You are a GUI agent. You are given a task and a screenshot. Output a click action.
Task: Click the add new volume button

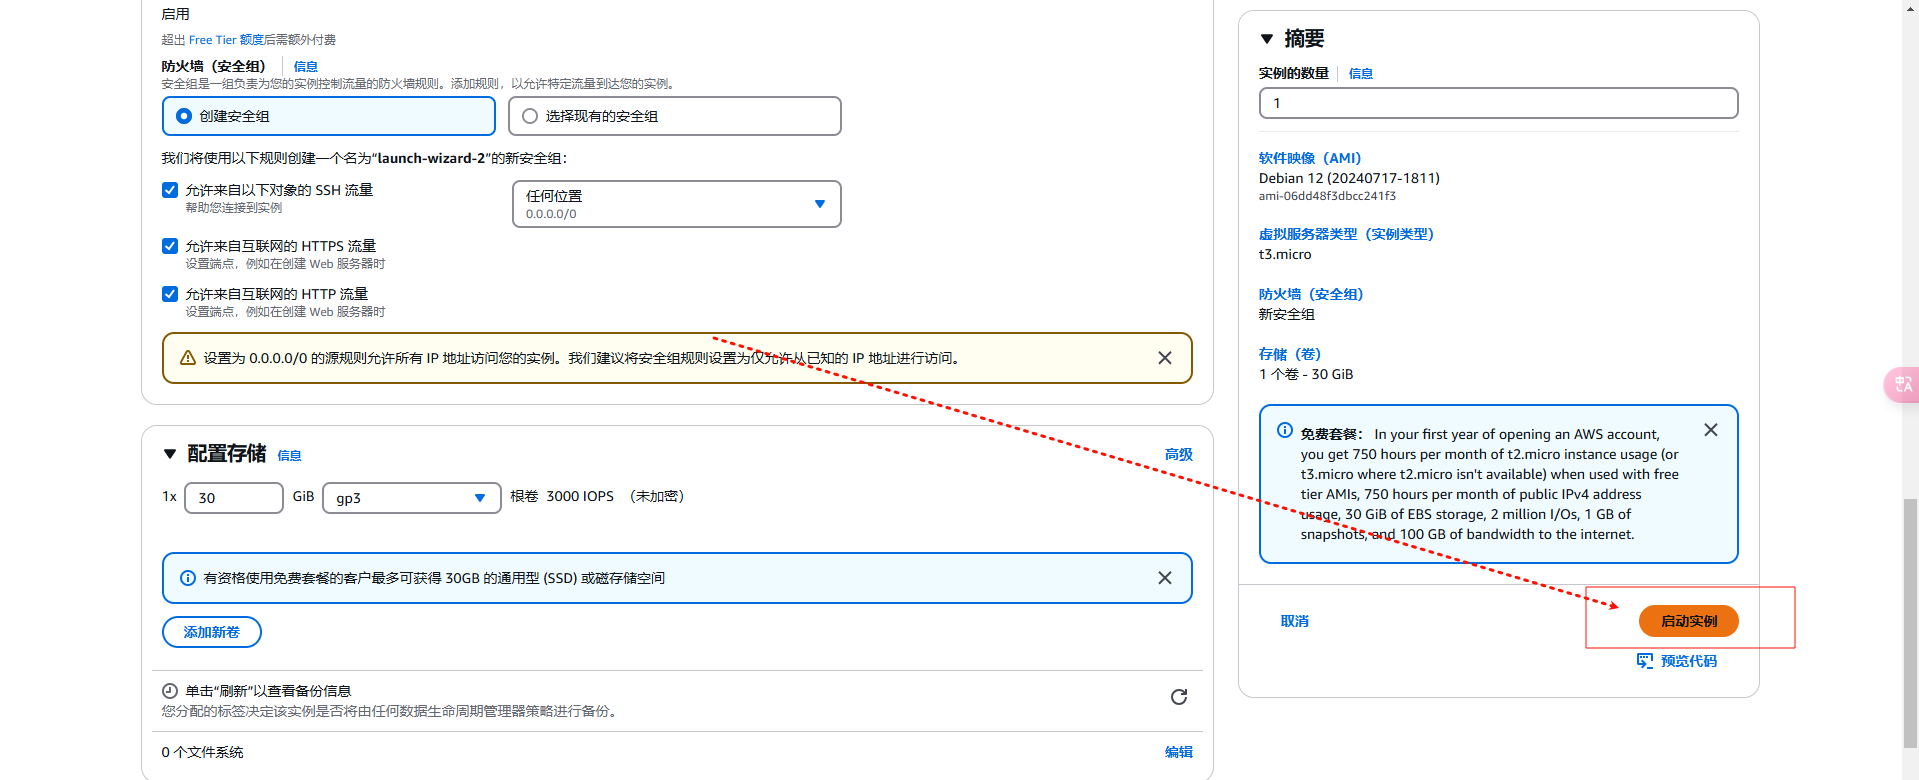[x=212, y=632]
